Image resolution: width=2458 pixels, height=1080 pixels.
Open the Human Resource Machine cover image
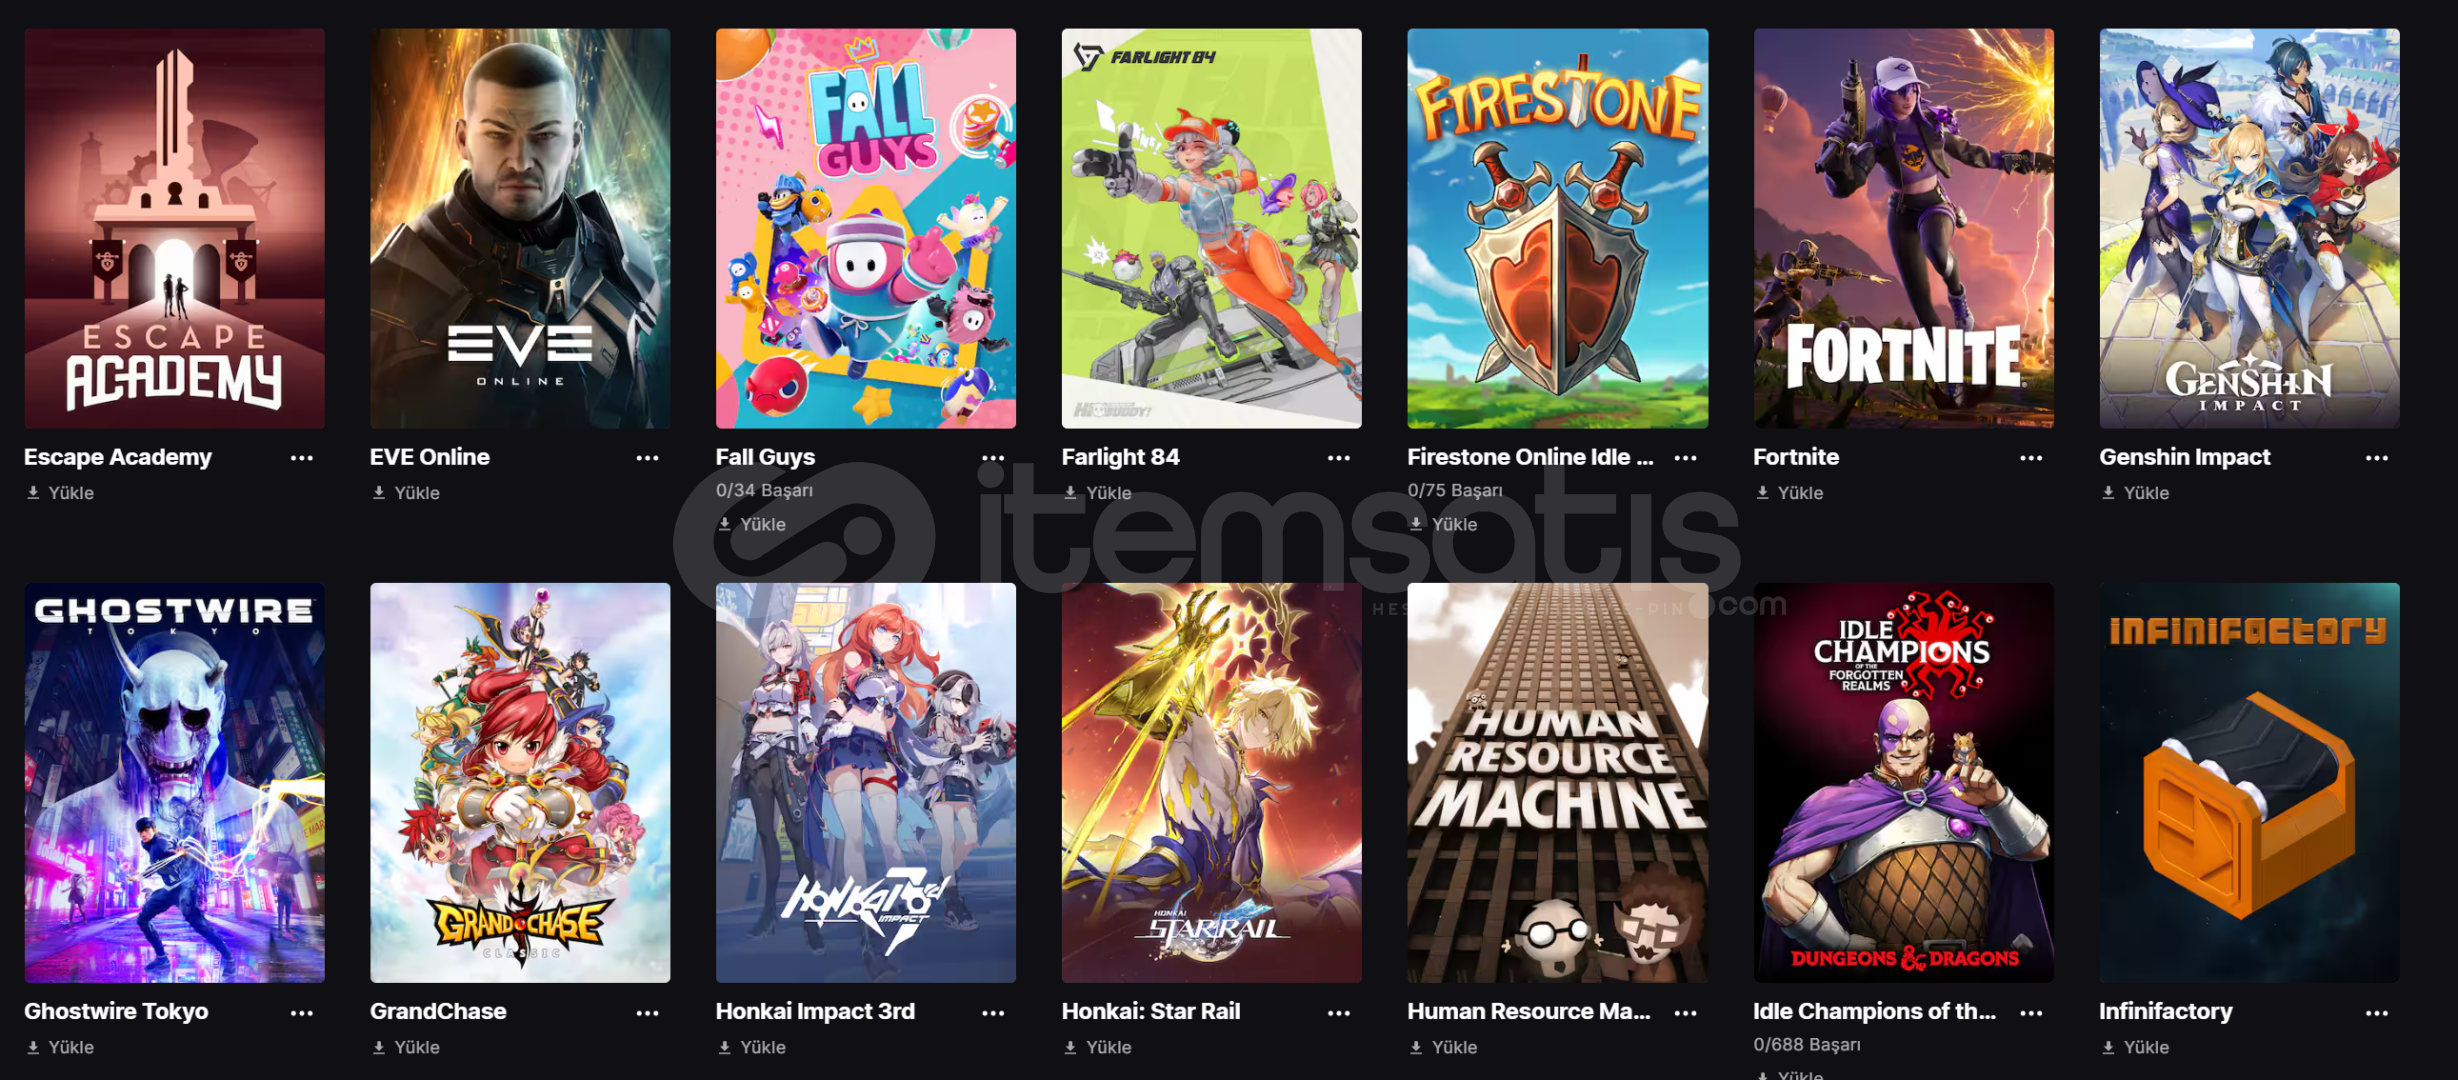1557,783
